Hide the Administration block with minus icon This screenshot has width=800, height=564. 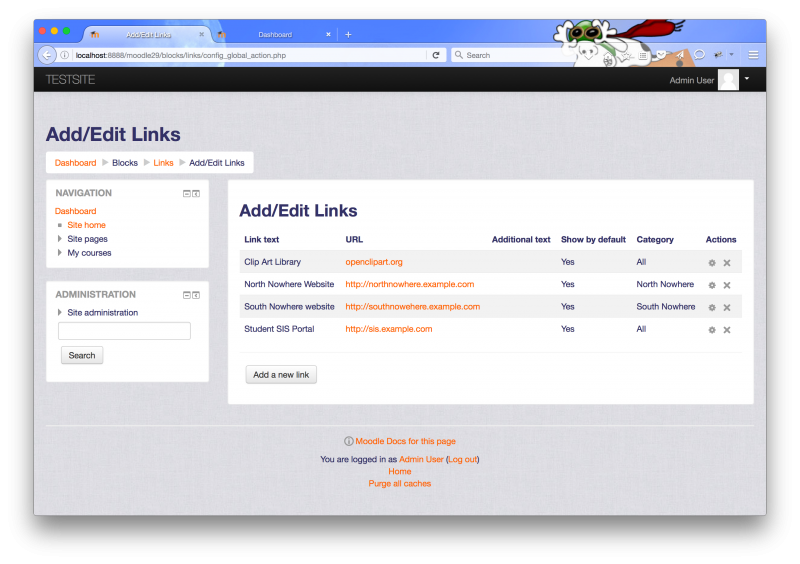pyautogui.click(x=187, y=295)
